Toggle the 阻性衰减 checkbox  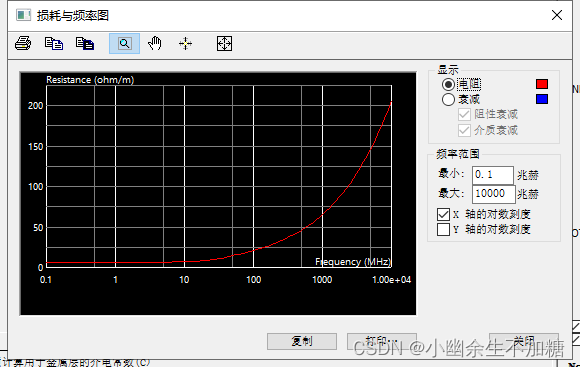click(x=464, y=114)
